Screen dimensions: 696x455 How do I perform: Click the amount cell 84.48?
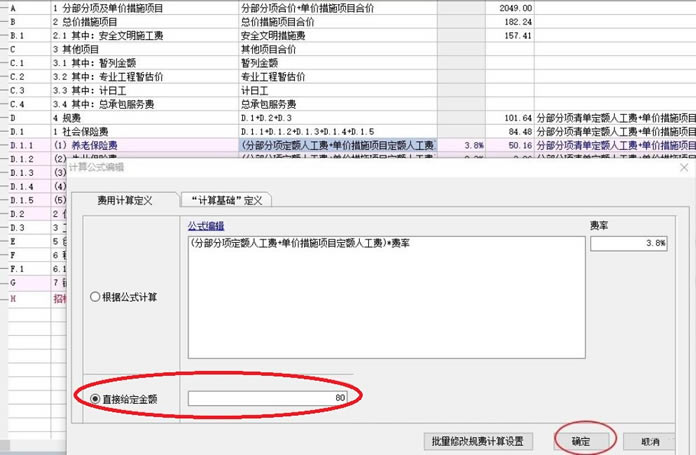[x=510, y=132]
